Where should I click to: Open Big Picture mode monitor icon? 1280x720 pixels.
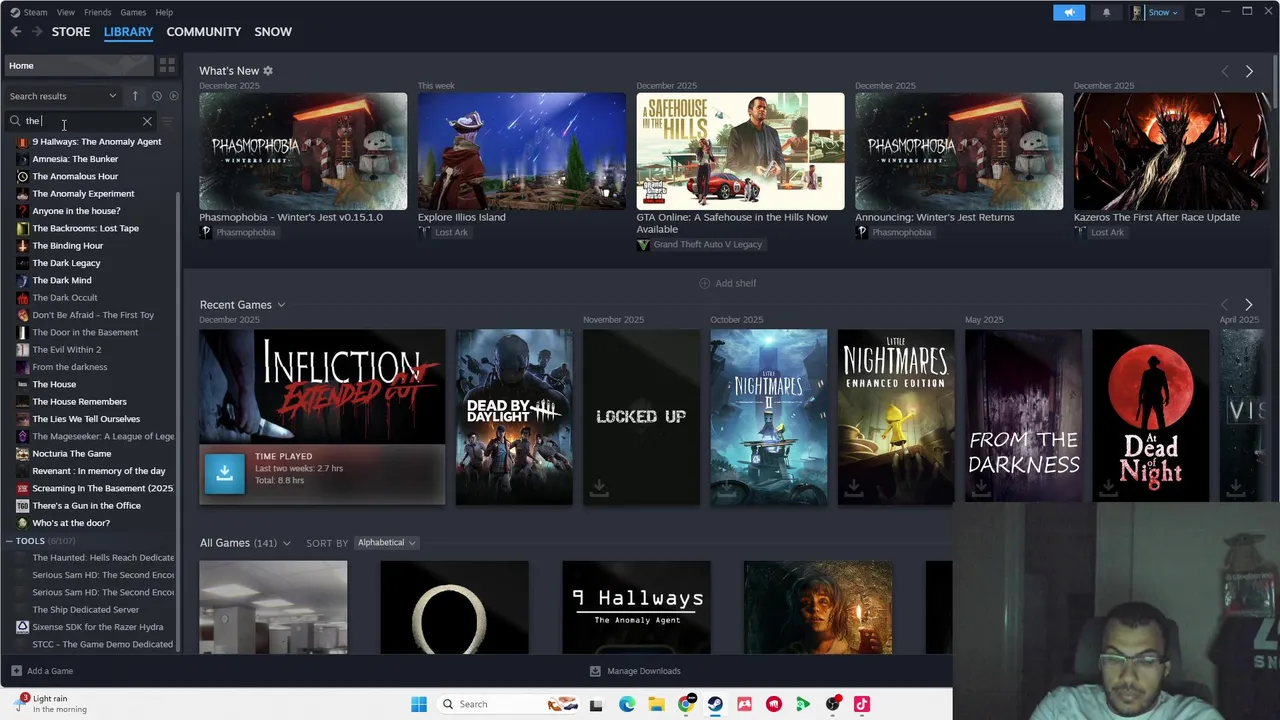tap(1200, 12)
